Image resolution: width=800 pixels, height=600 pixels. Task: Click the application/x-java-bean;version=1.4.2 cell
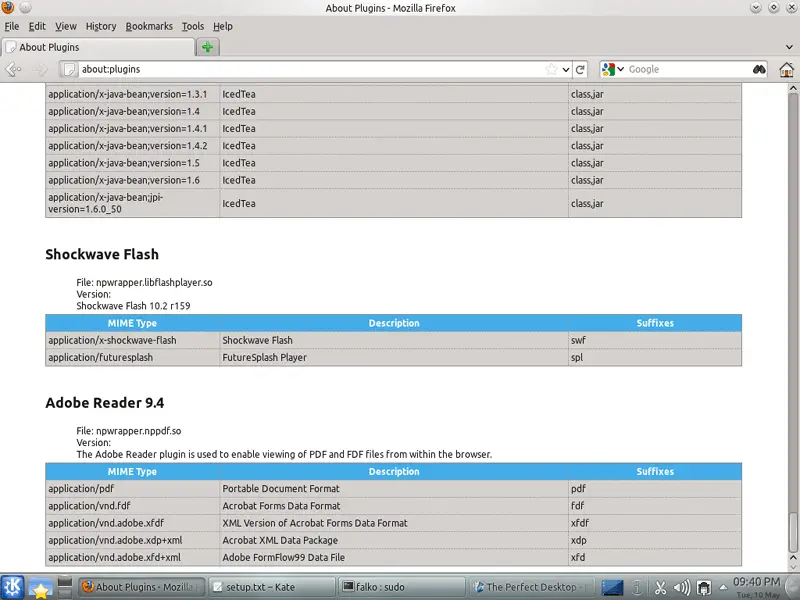click(x=133, y=146)
